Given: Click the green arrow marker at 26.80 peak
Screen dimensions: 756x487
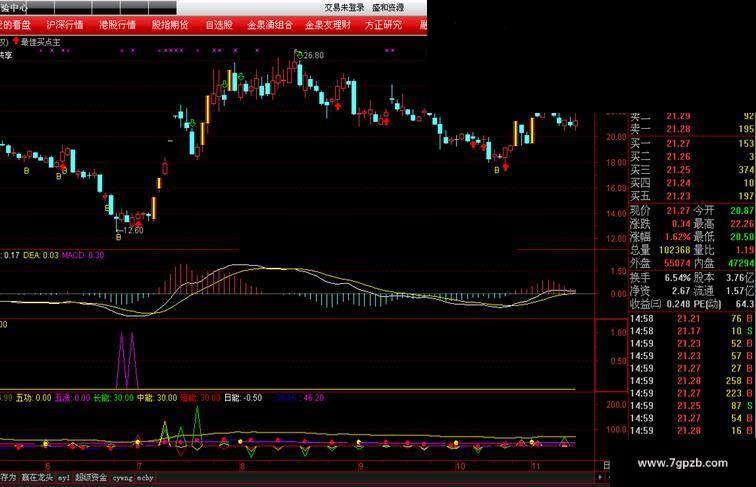Looking at the screenshot, I should (299, 55).
